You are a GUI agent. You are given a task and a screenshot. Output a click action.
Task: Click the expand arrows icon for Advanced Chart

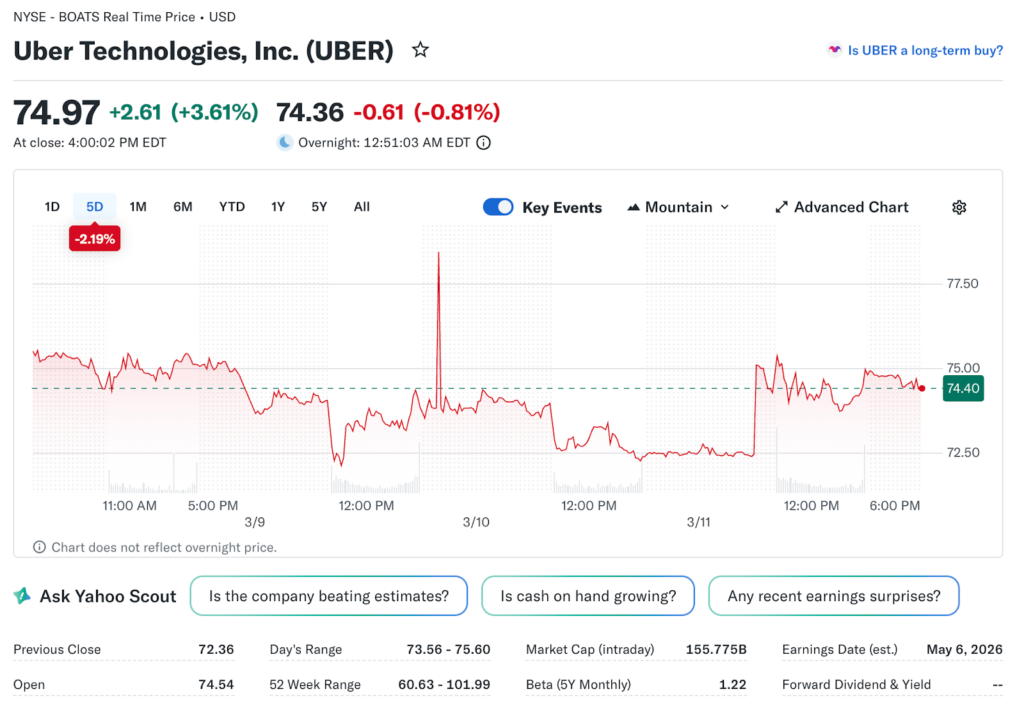pos(781,207)
